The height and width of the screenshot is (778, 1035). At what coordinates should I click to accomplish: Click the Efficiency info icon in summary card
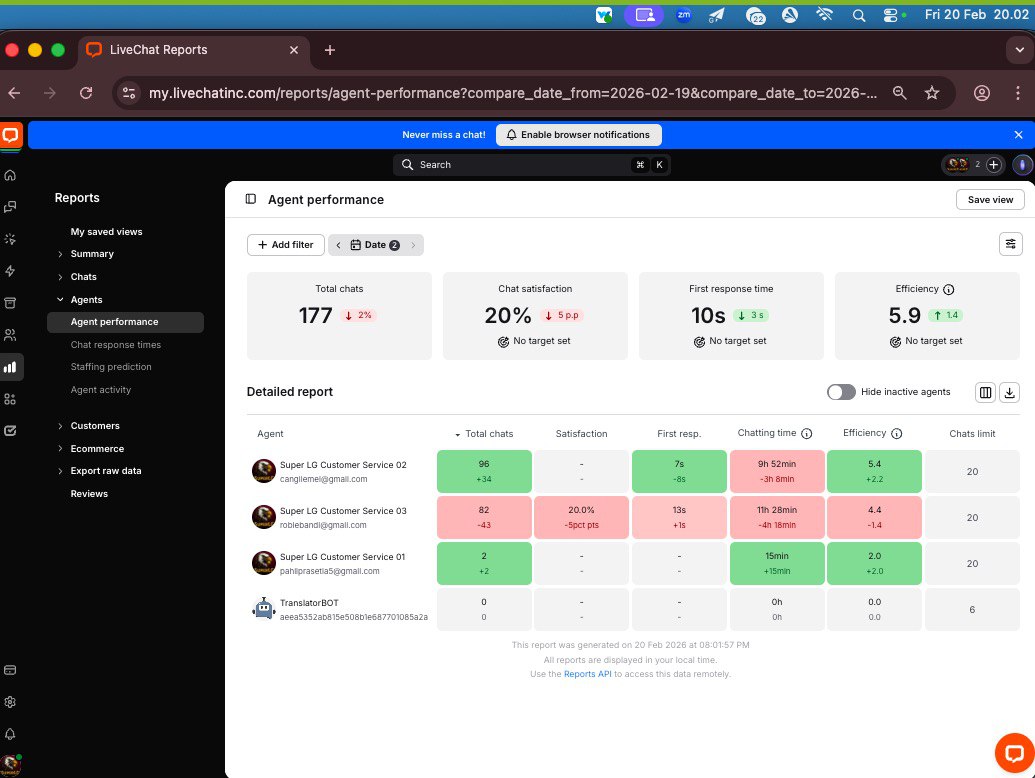(x=949, y=290)
